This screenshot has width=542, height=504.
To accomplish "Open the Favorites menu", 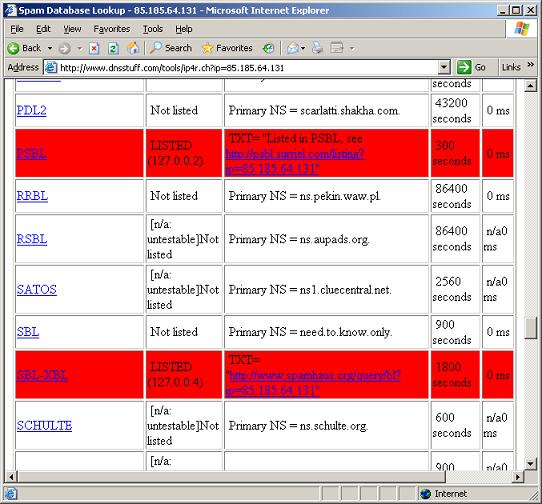I will (112, 29).
